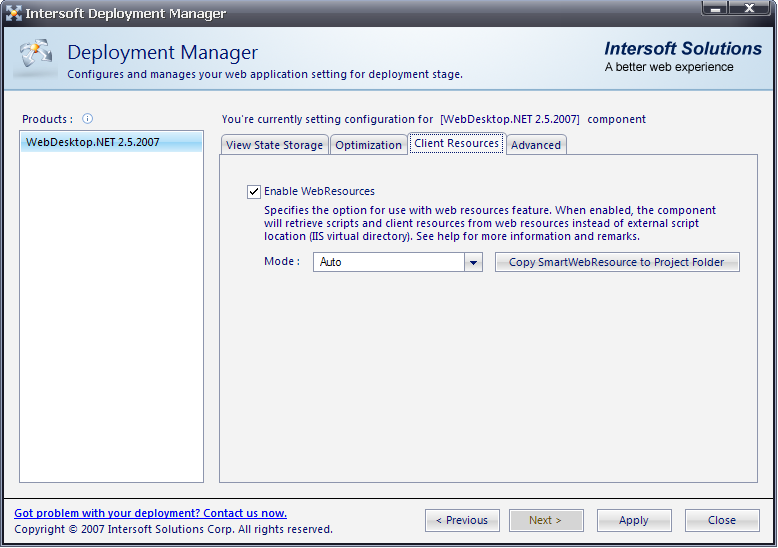The image size is (778, 548).
Task: Go to the Advanced tab
Action: point(536,145)
